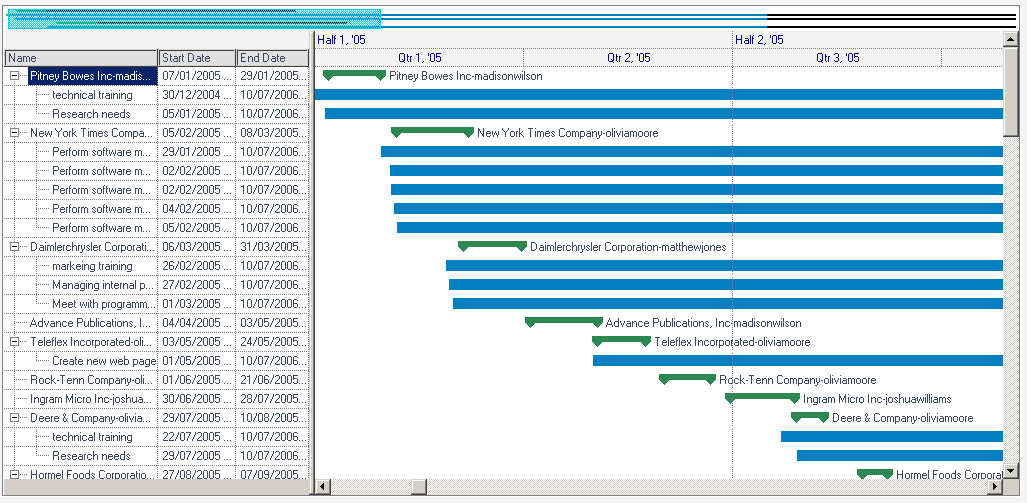Select Rock-Tenn Company row in tree
This screenshot has height=503, width=1027.
91,380
